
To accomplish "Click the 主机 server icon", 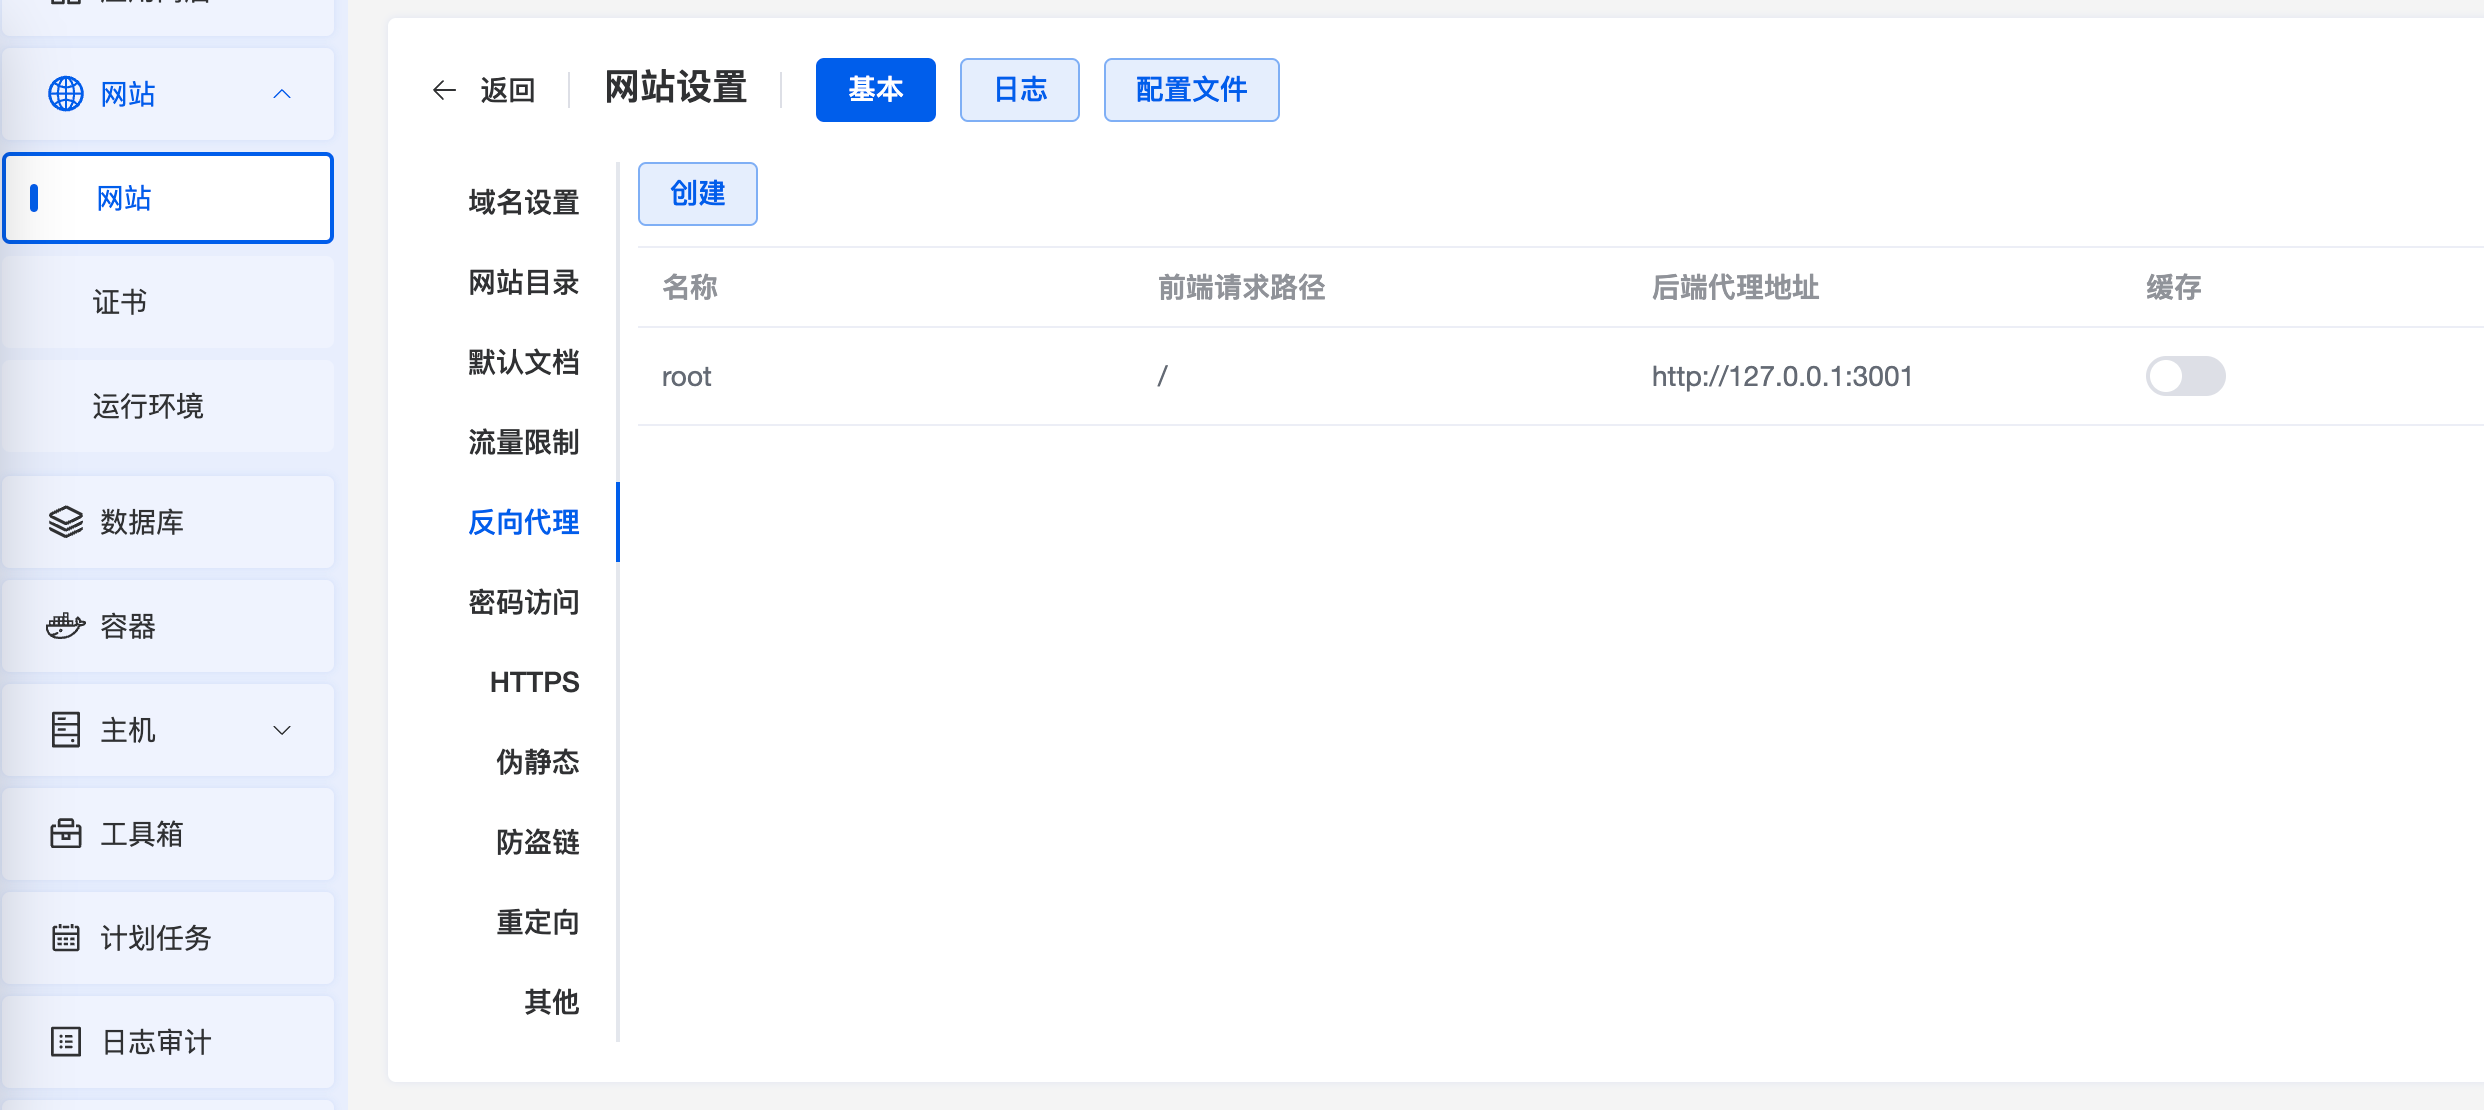I will [x=66, y=730].
